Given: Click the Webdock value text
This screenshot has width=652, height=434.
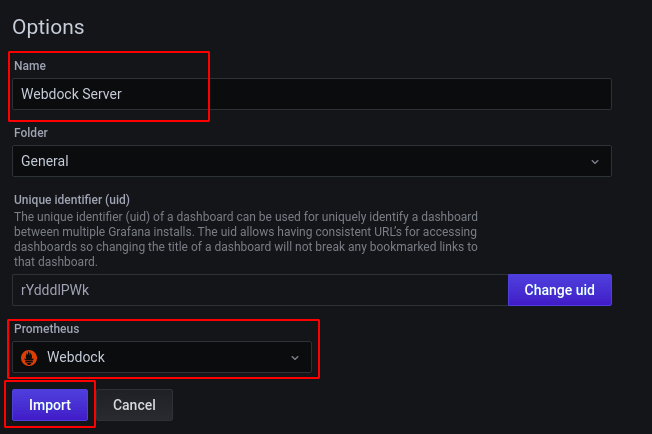Looking at the screenshot, I should coord(76,357).
